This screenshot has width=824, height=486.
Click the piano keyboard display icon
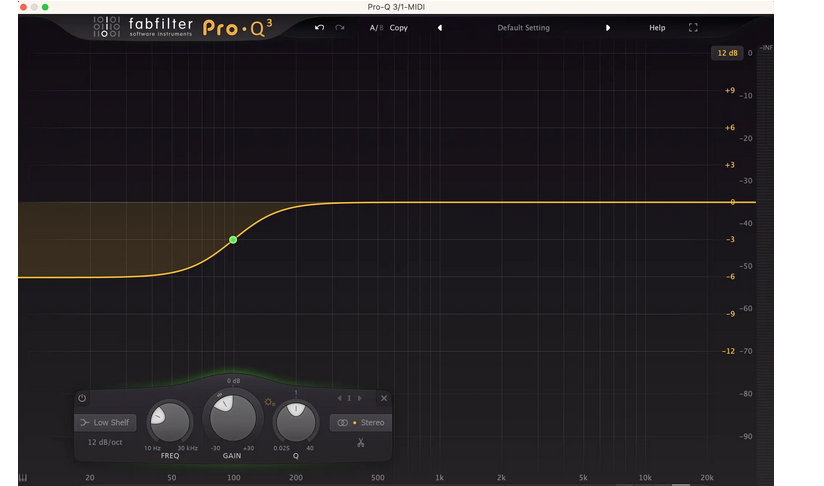pyautogui.click(x=23, y=478)
